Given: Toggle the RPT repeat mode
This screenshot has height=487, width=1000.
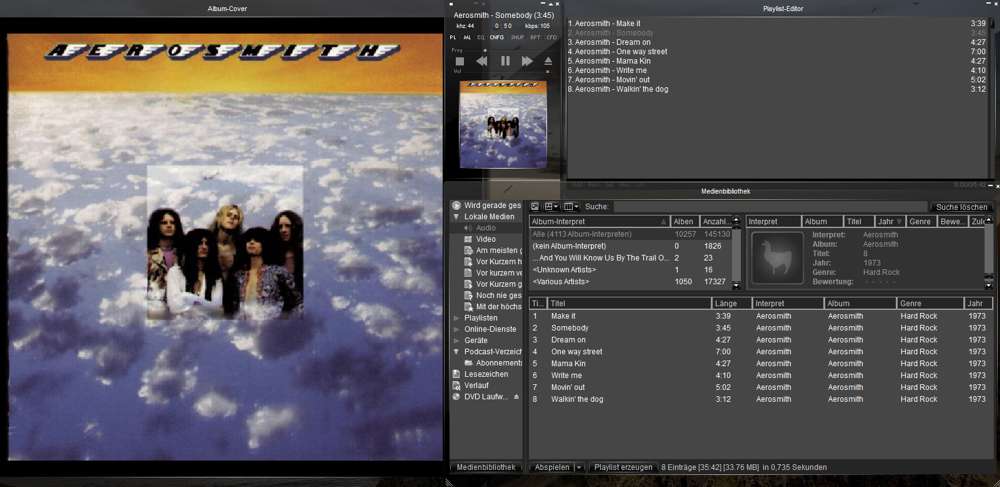Looking at the screenshot, I should pos(535,37).
